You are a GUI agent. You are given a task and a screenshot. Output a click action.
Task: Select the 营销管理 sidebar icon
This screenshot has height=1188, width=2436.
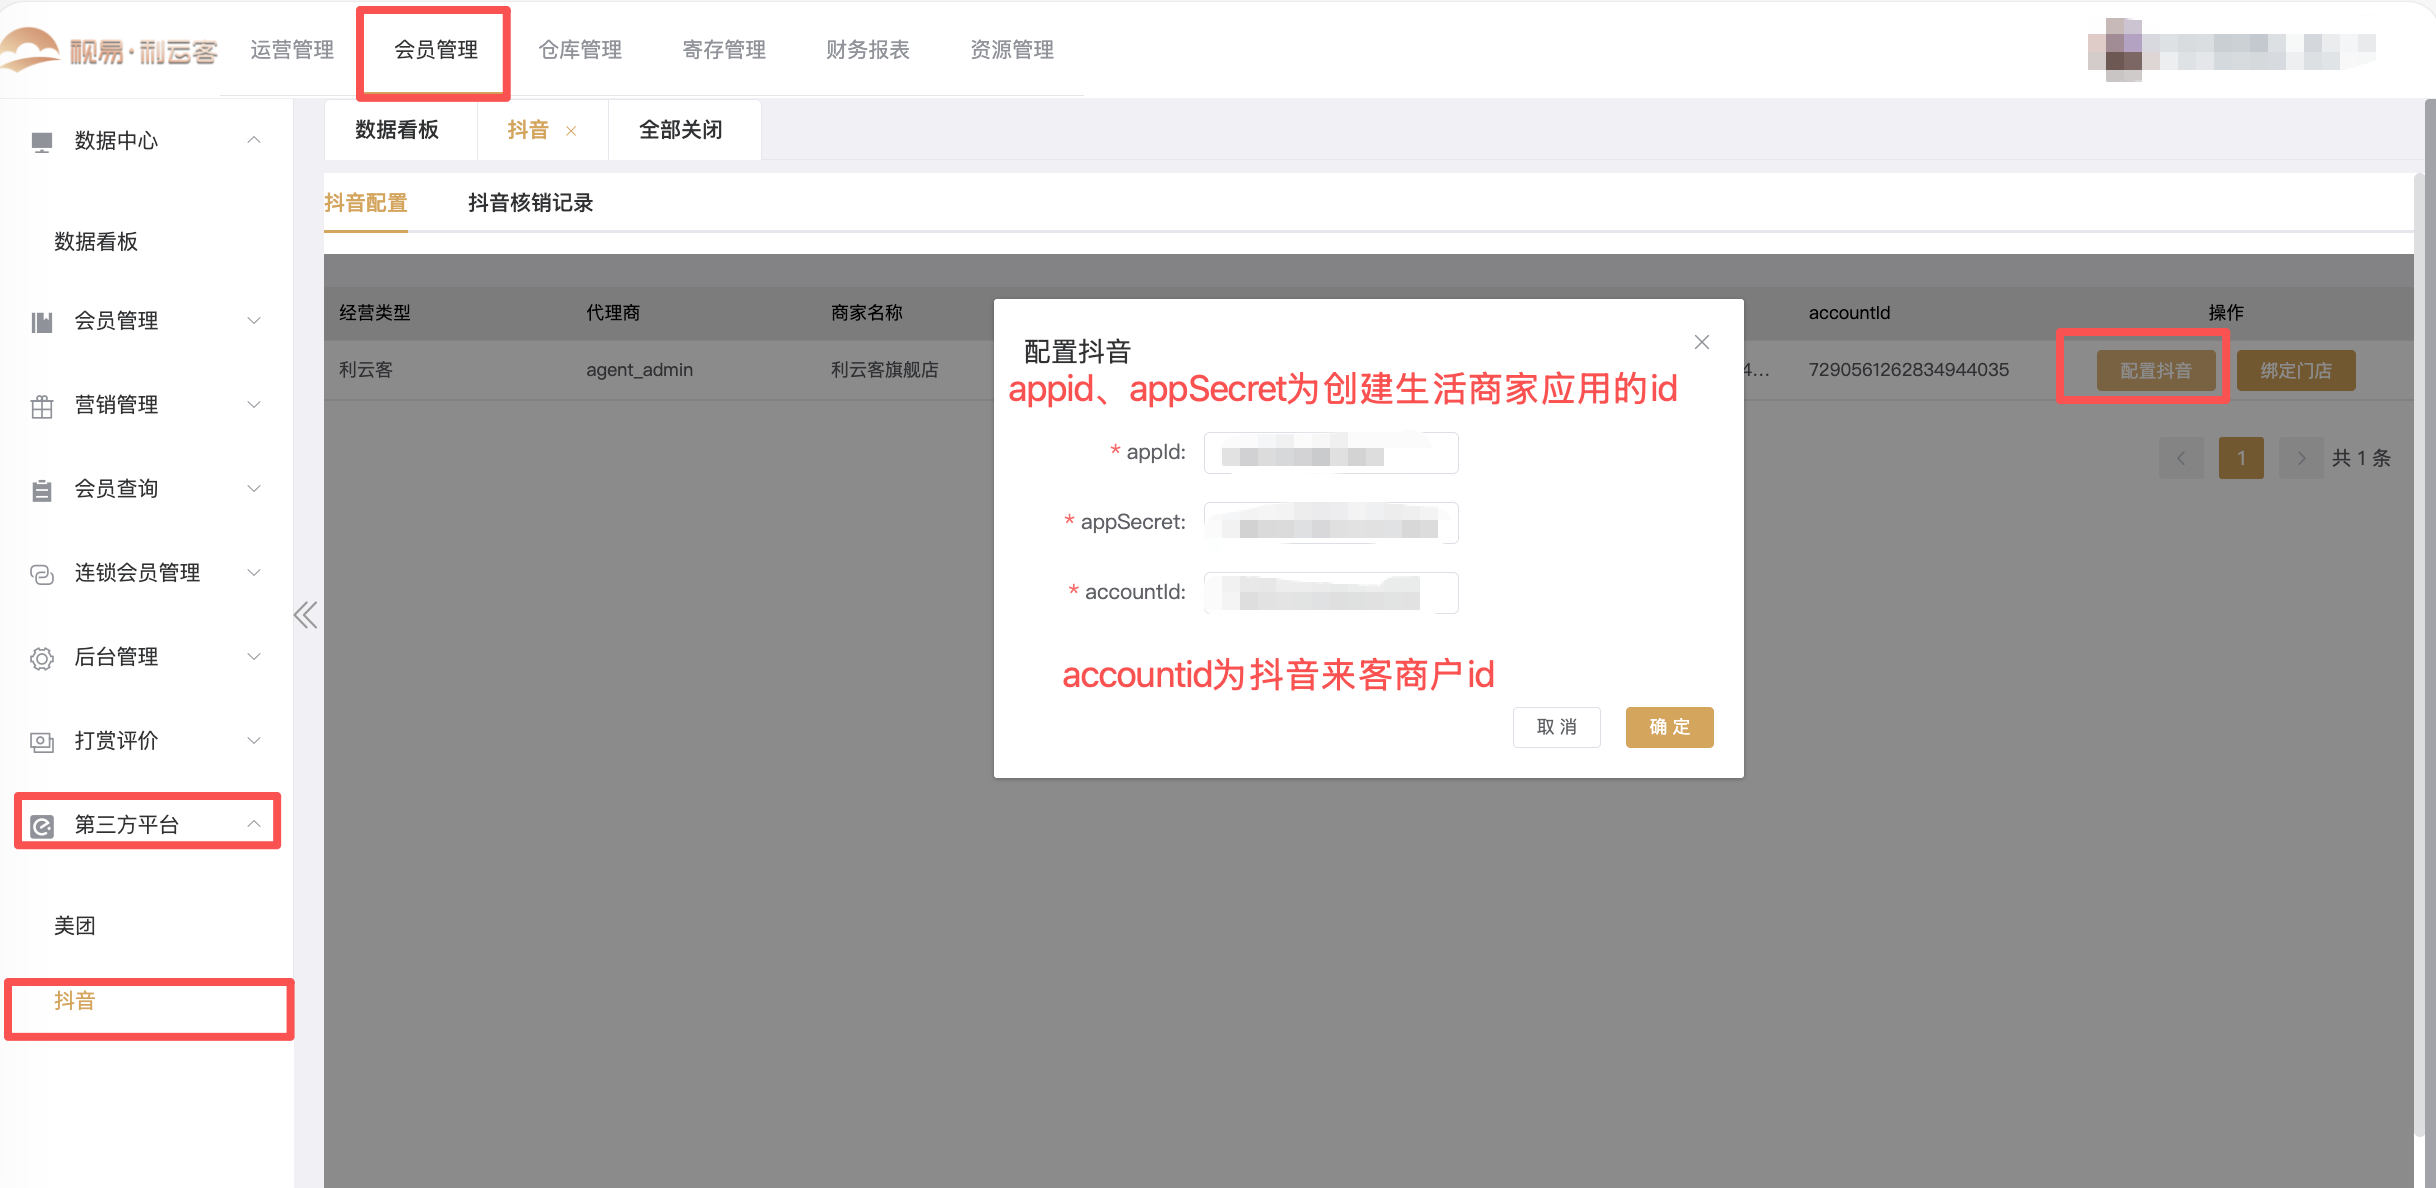pyautogui.click(x=41, y=405)
